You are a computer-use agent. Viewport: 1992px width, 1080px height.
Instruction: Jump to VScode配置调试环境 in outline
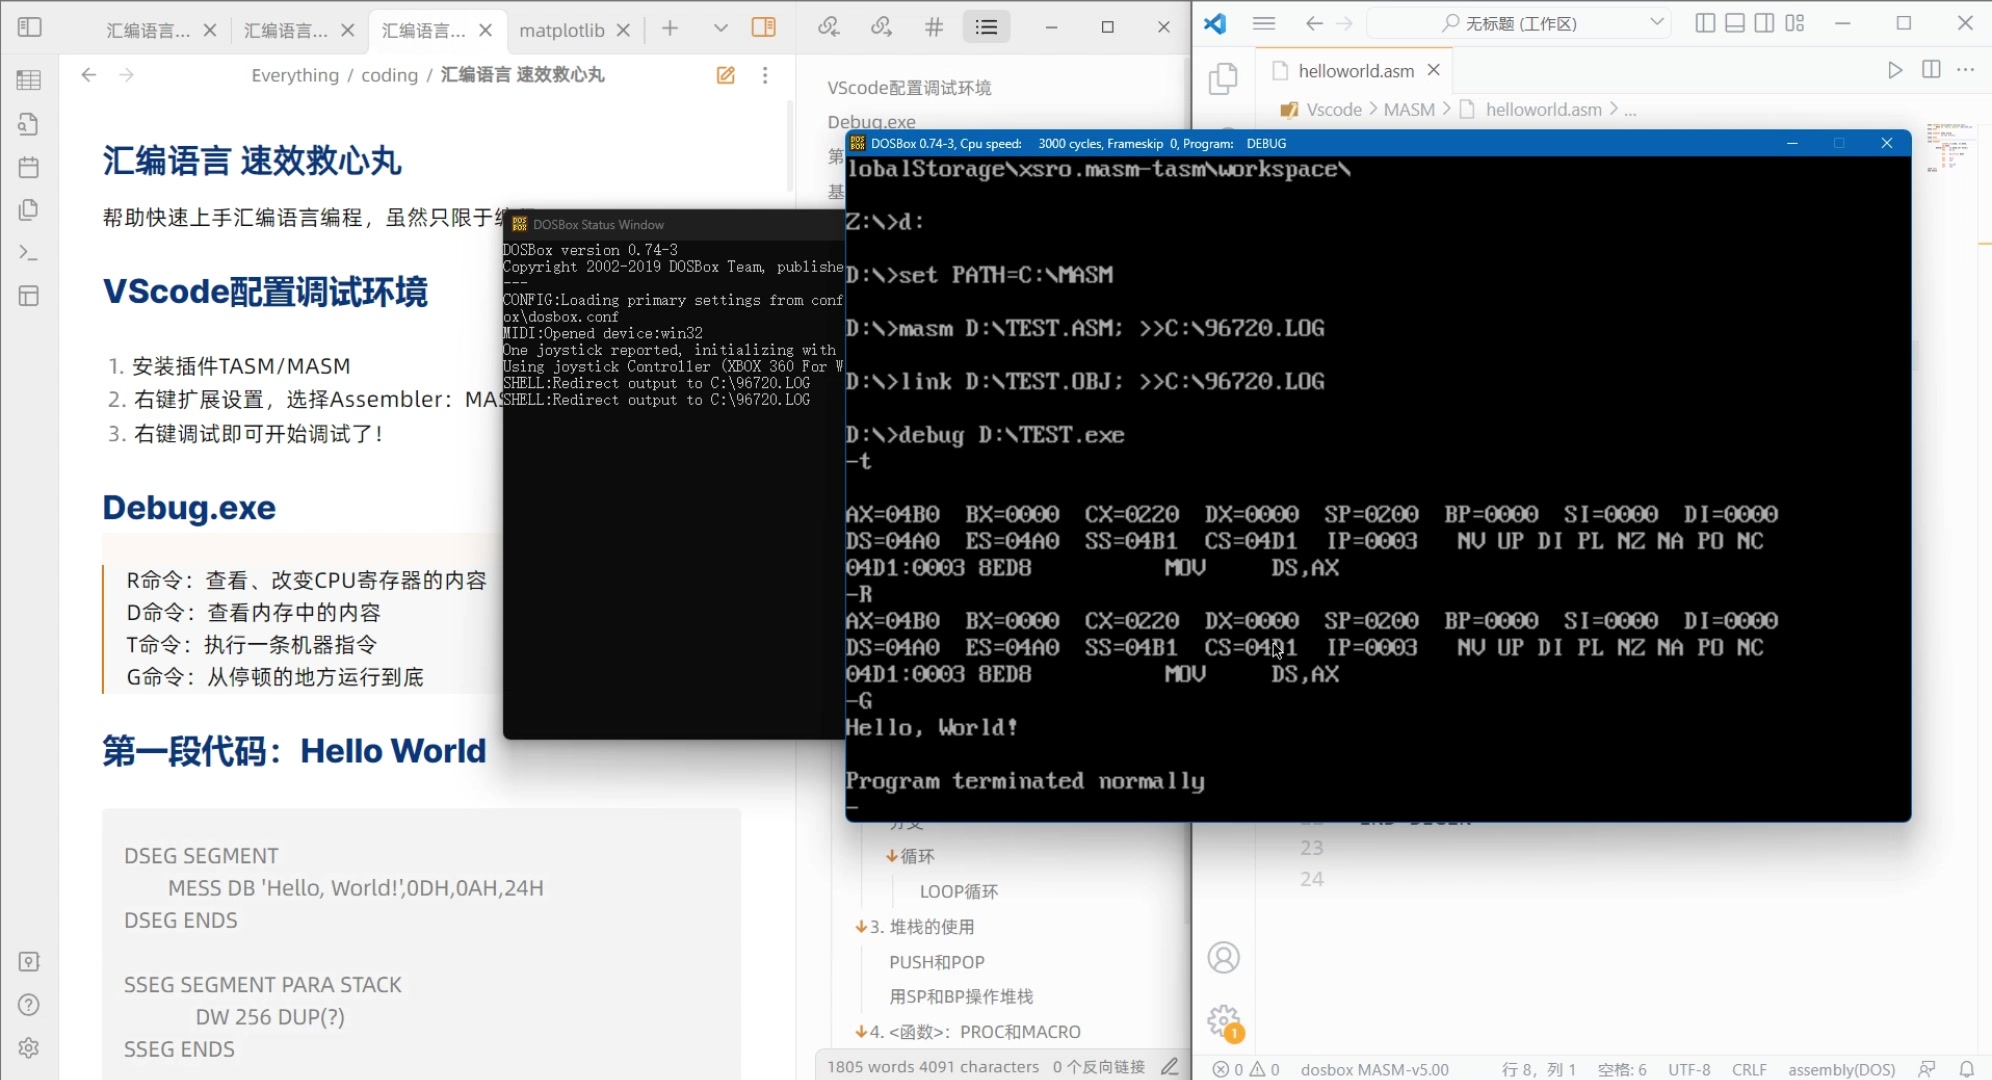[x=909, y=88]
